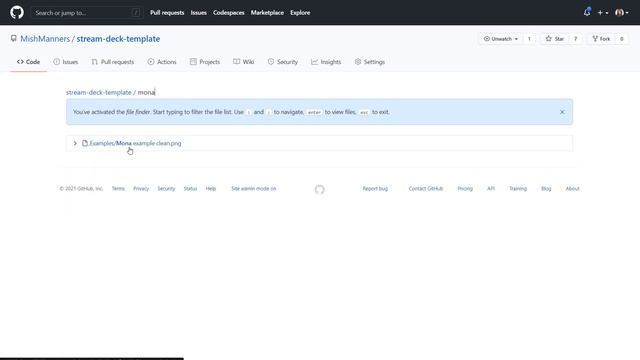Open footer Privacy link
Viewport: 640px width, 360px height.
[141, 189]
